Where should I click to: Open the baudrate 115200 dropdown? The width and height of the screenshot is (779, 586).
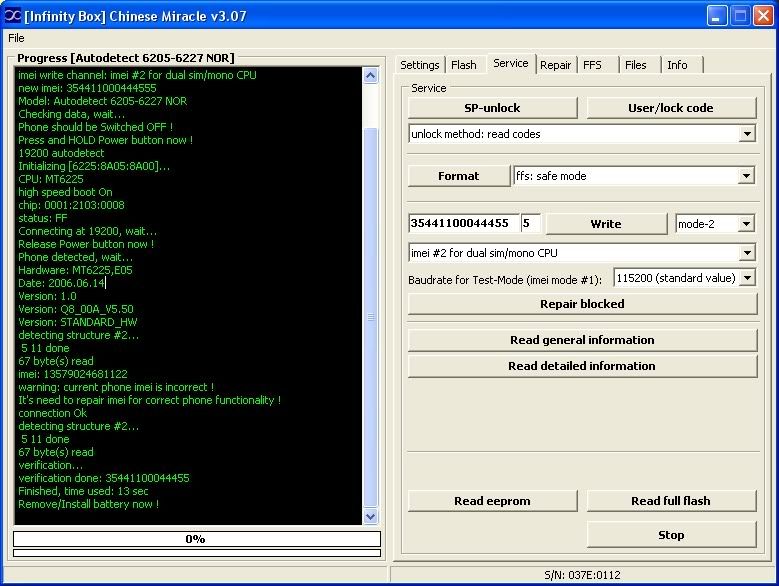pos(747,278)
